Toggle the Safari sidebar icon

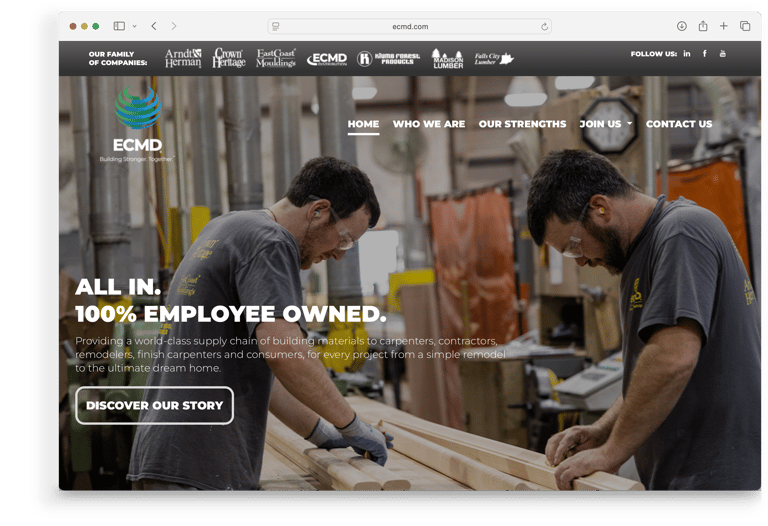click(x=119, y=26)
